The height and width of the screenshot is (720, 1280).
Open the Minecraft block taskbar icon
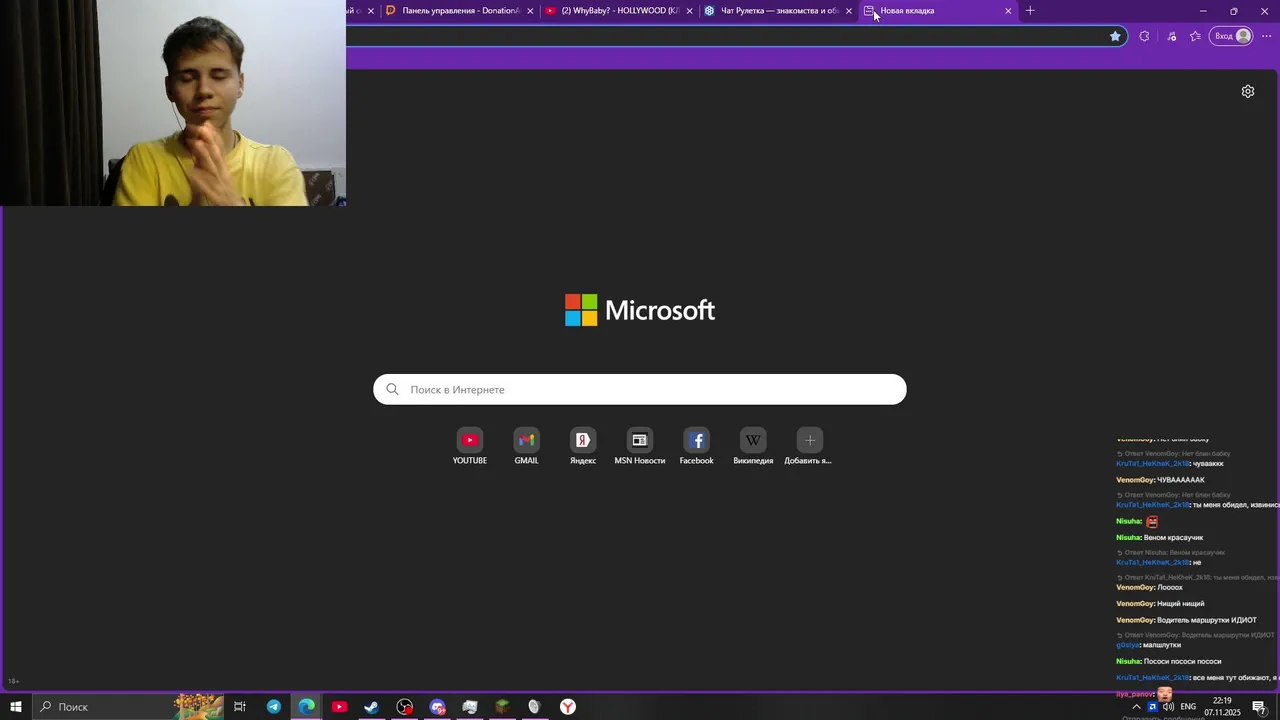click(502, 707)
